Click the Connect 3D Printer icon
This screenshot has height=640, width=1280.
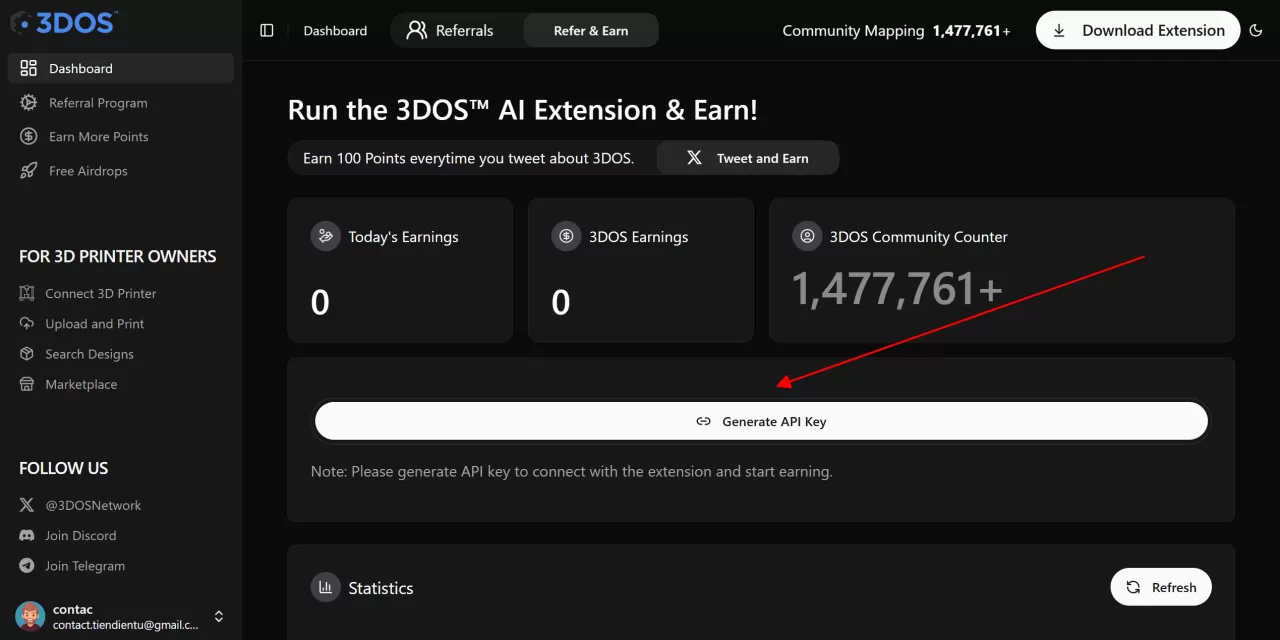pyautogui.click(x=27, y=293)
